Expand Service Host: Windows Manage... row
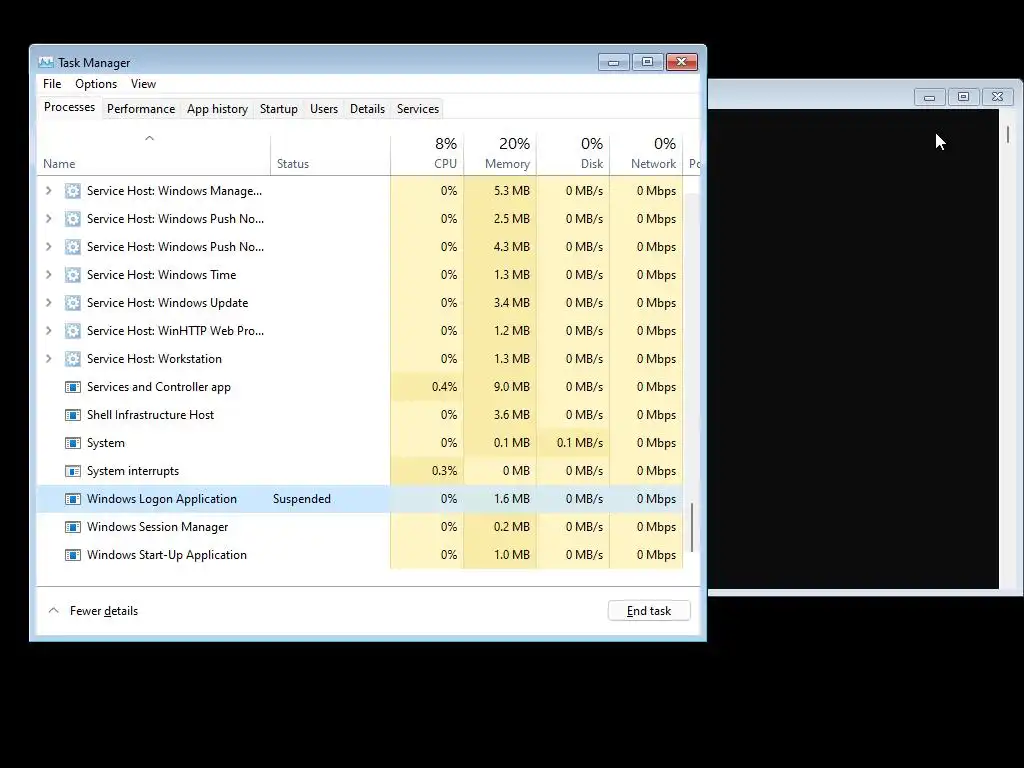 click(x=48, y=191)
